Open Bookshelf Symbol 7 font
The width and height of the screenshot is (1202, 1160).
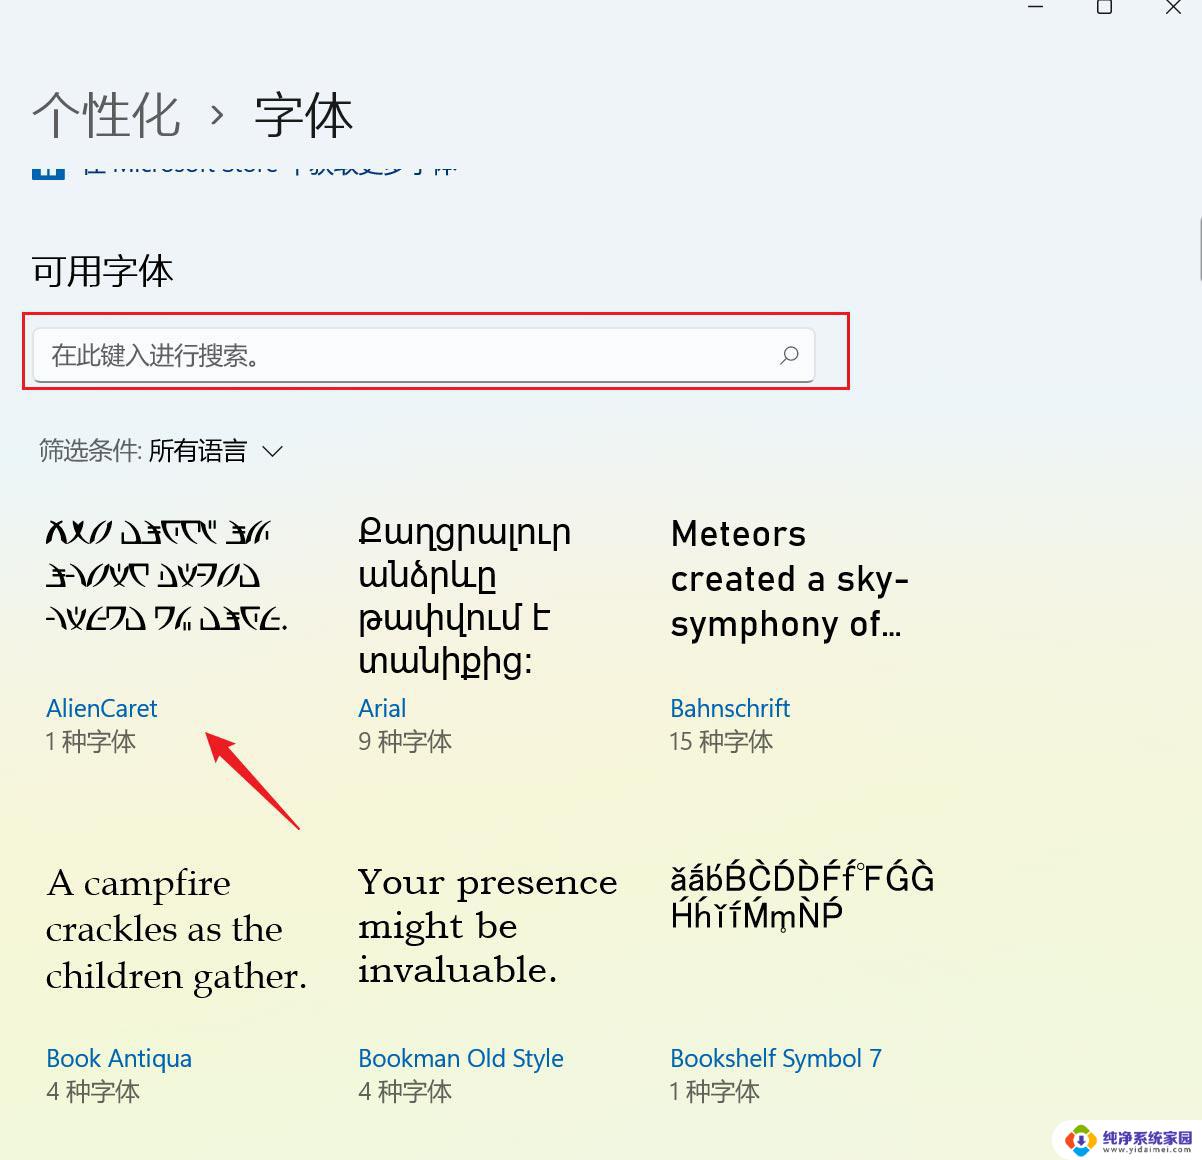click(776, 1058)
